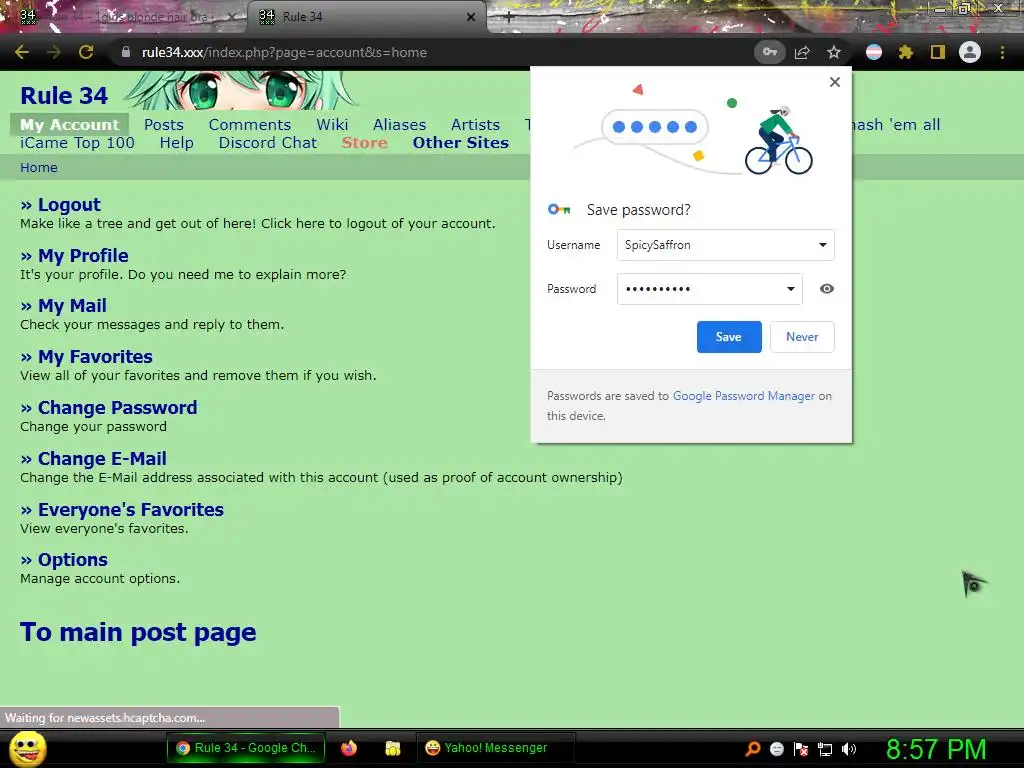Open Yahoo! Messenger taskbar button
Image resolution: width=1024 pixels, height=768 pixels.
(x=494, y=748)
